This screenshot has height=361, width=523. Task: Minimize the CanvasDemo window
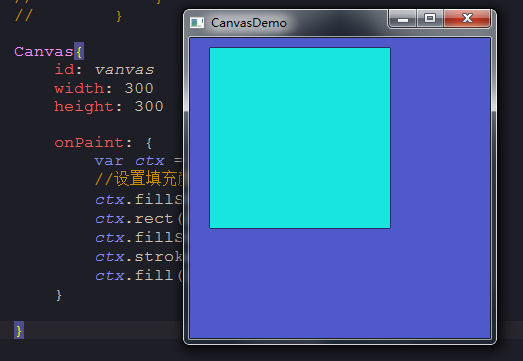coord(403,19)
